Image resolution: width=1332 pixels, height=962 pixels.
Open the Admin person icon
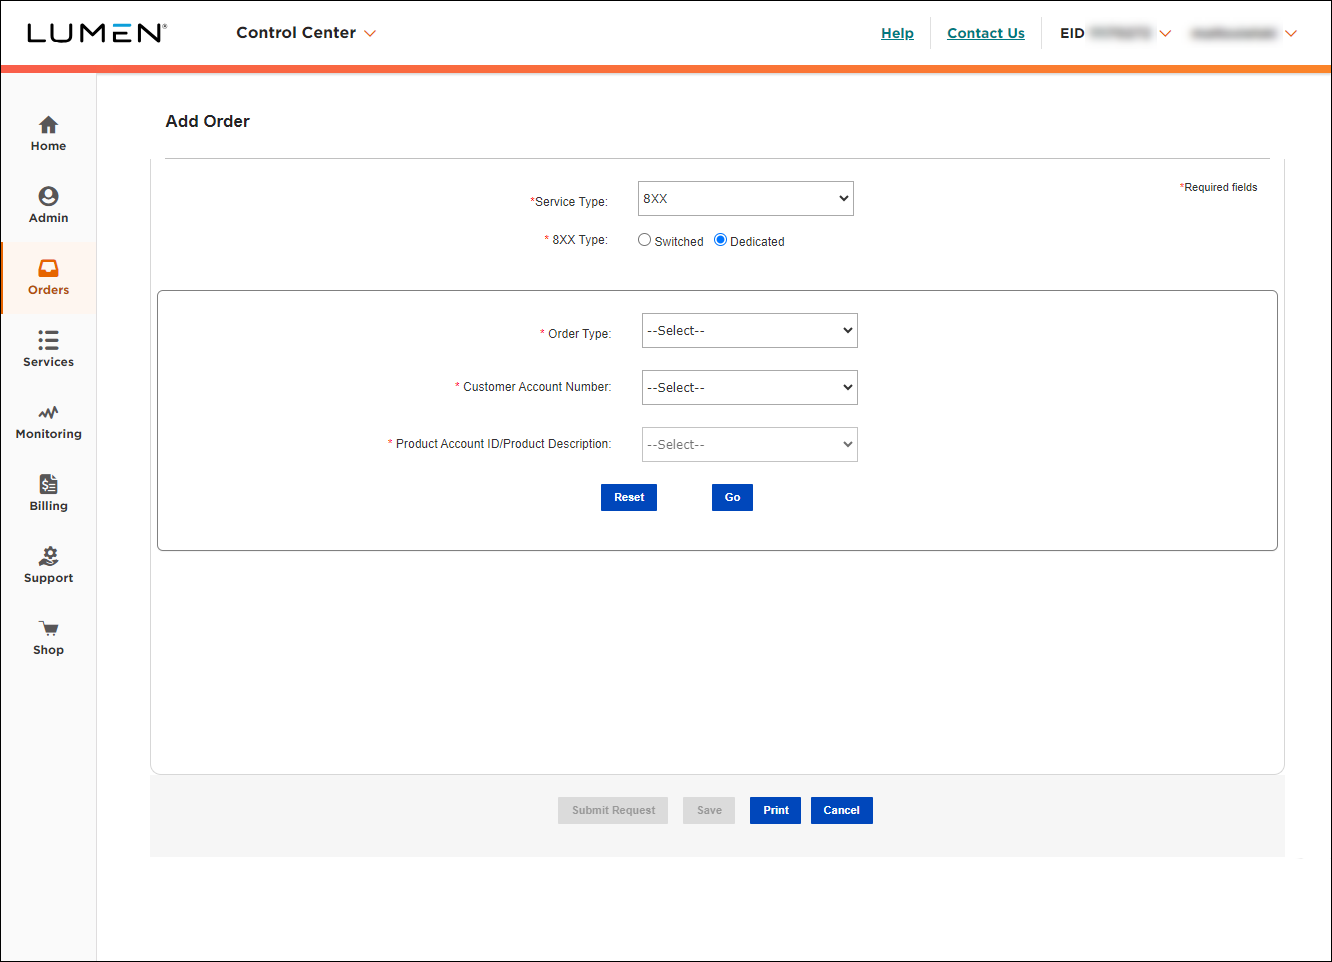[x=48, y=196]
